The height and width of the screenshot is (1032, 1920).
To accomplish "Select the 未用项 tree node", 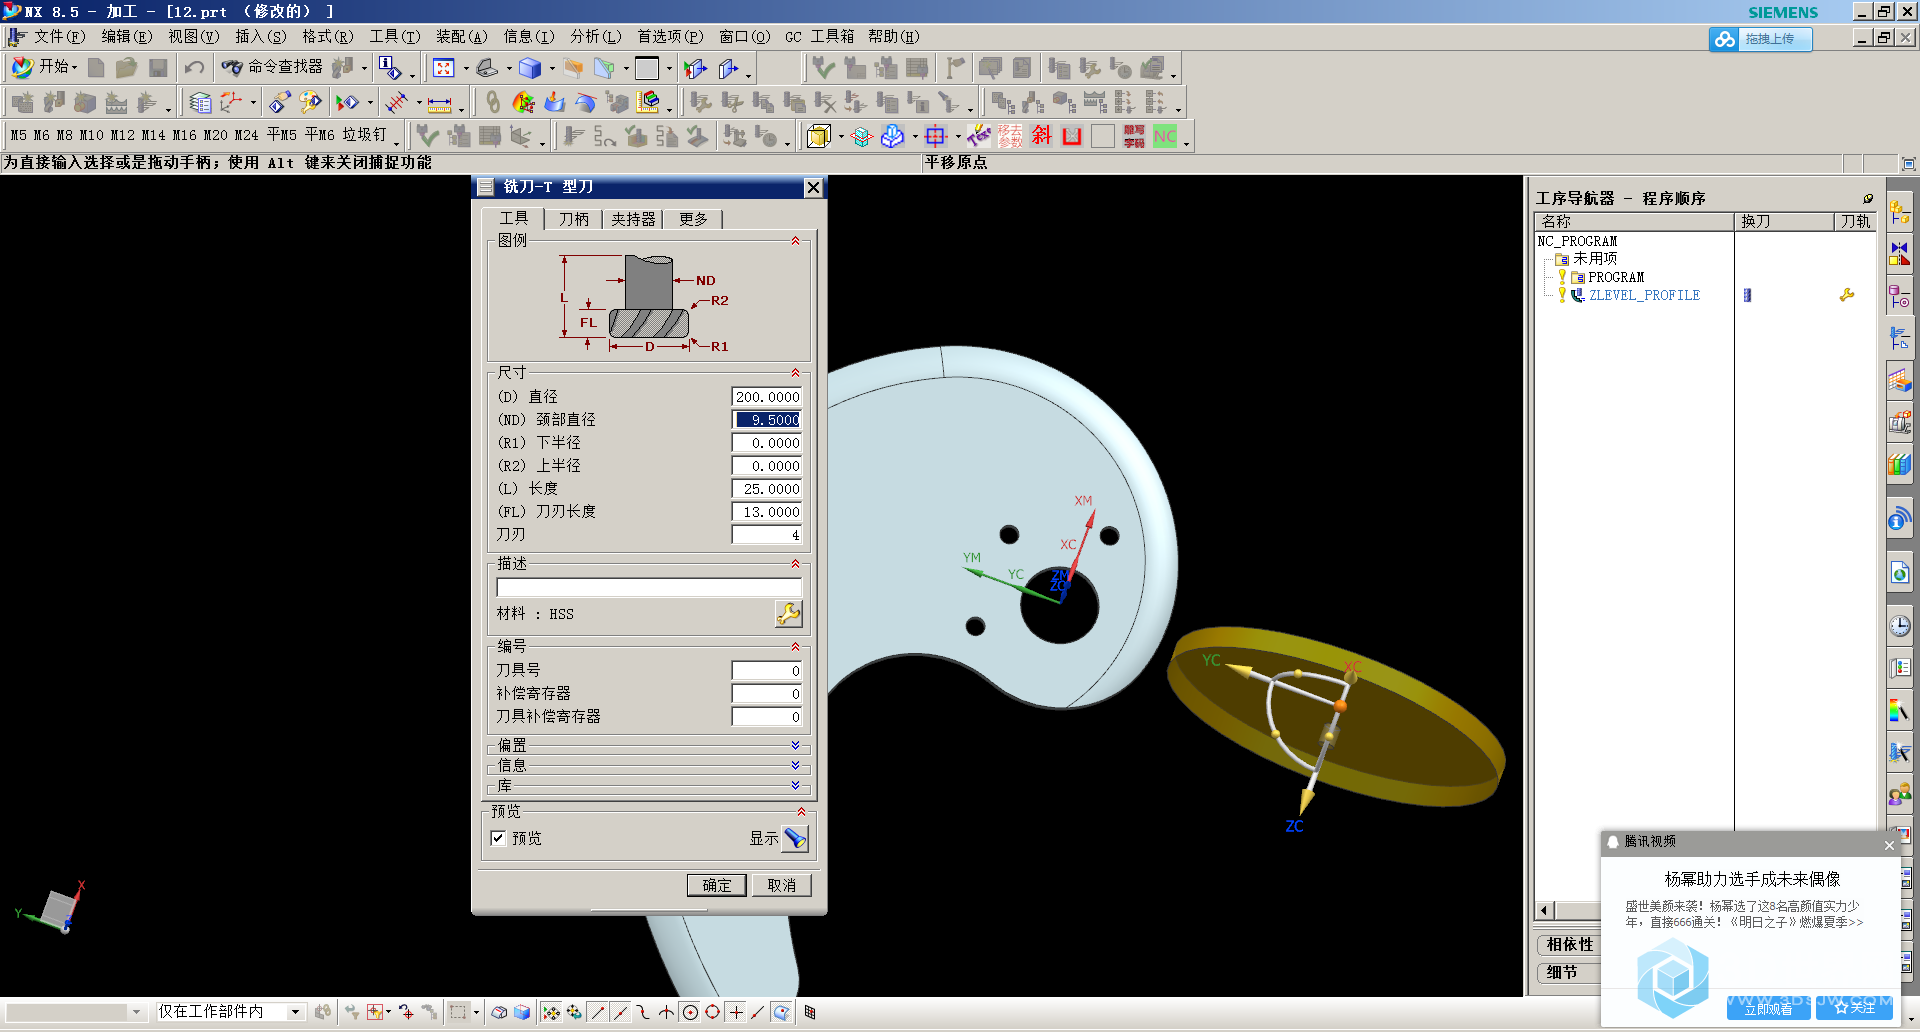I will coord(1595,259).
